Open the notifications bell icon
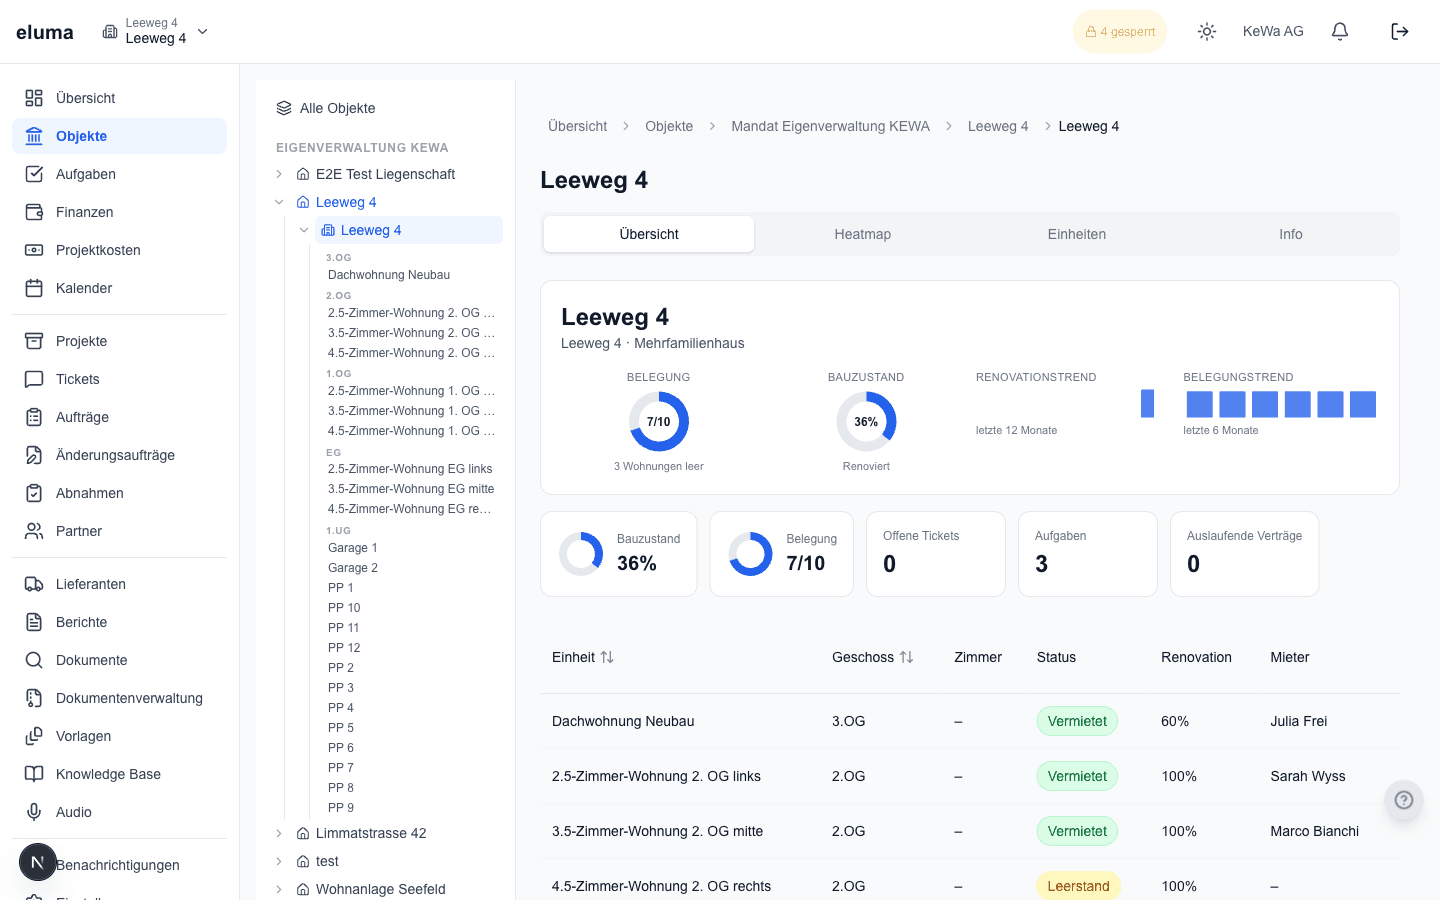 click(1340, 32)
